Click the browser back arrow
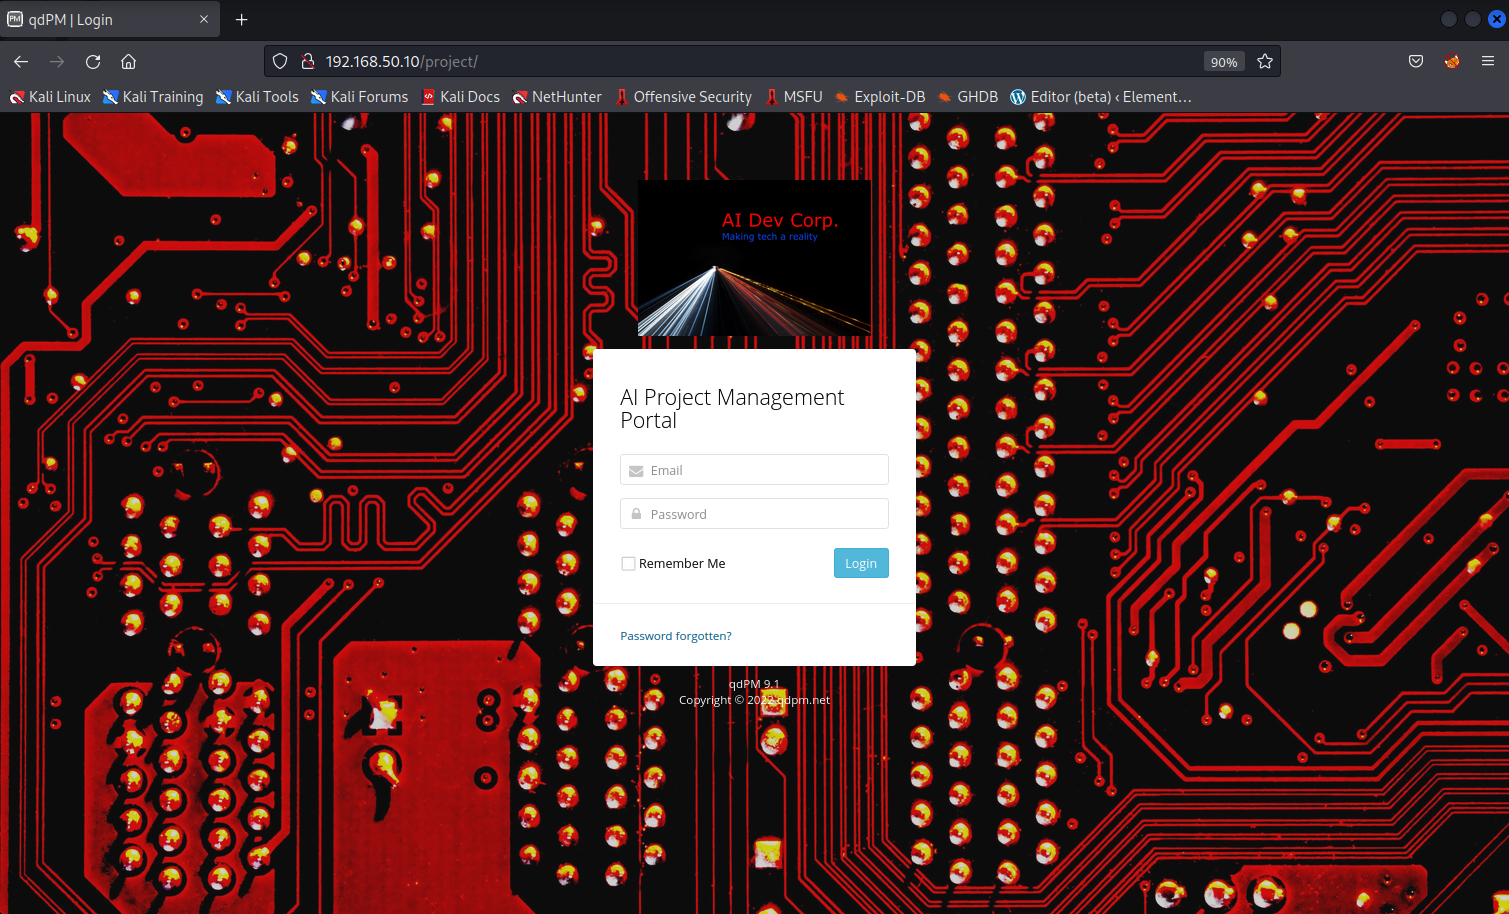The image size is (1509, 914). (21, 62)
